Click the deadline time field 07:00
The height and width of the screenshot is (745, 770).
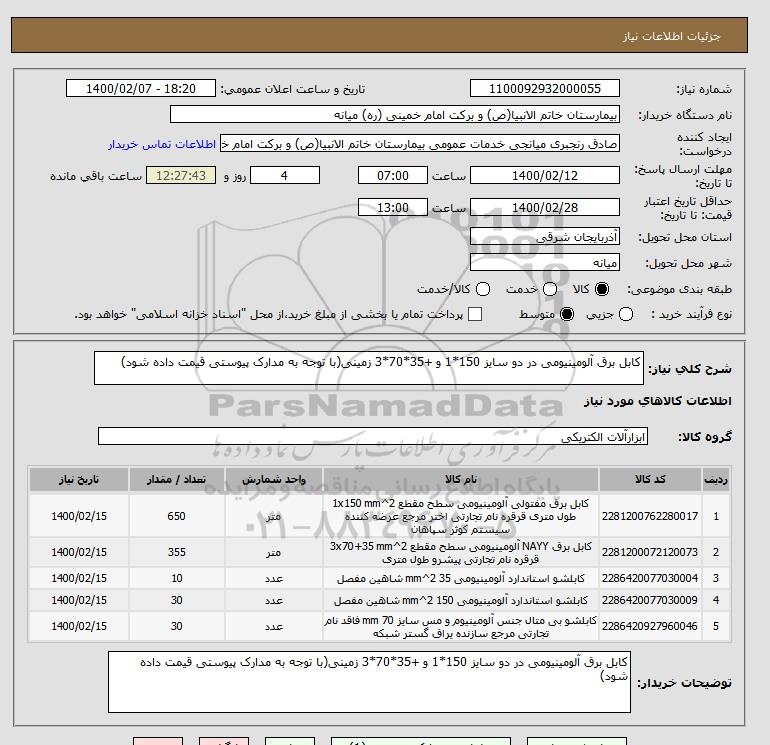coord(393,175)
